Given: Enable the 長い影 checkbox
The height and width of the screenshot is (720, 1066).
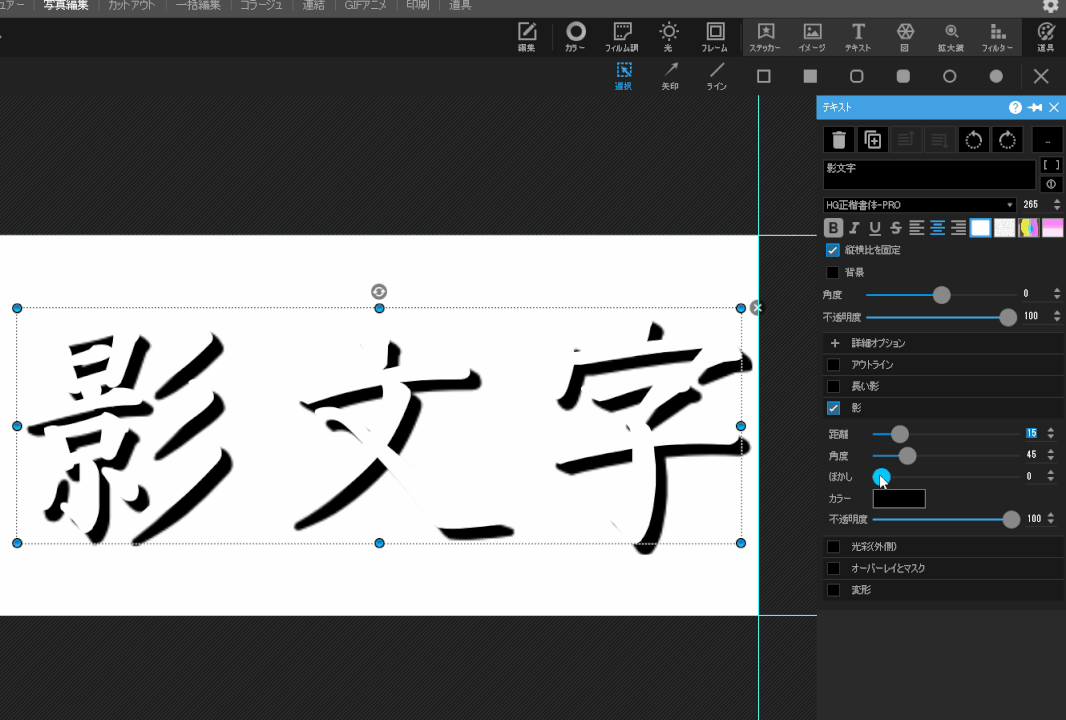Looking at the screenshot, I should 833,386.
